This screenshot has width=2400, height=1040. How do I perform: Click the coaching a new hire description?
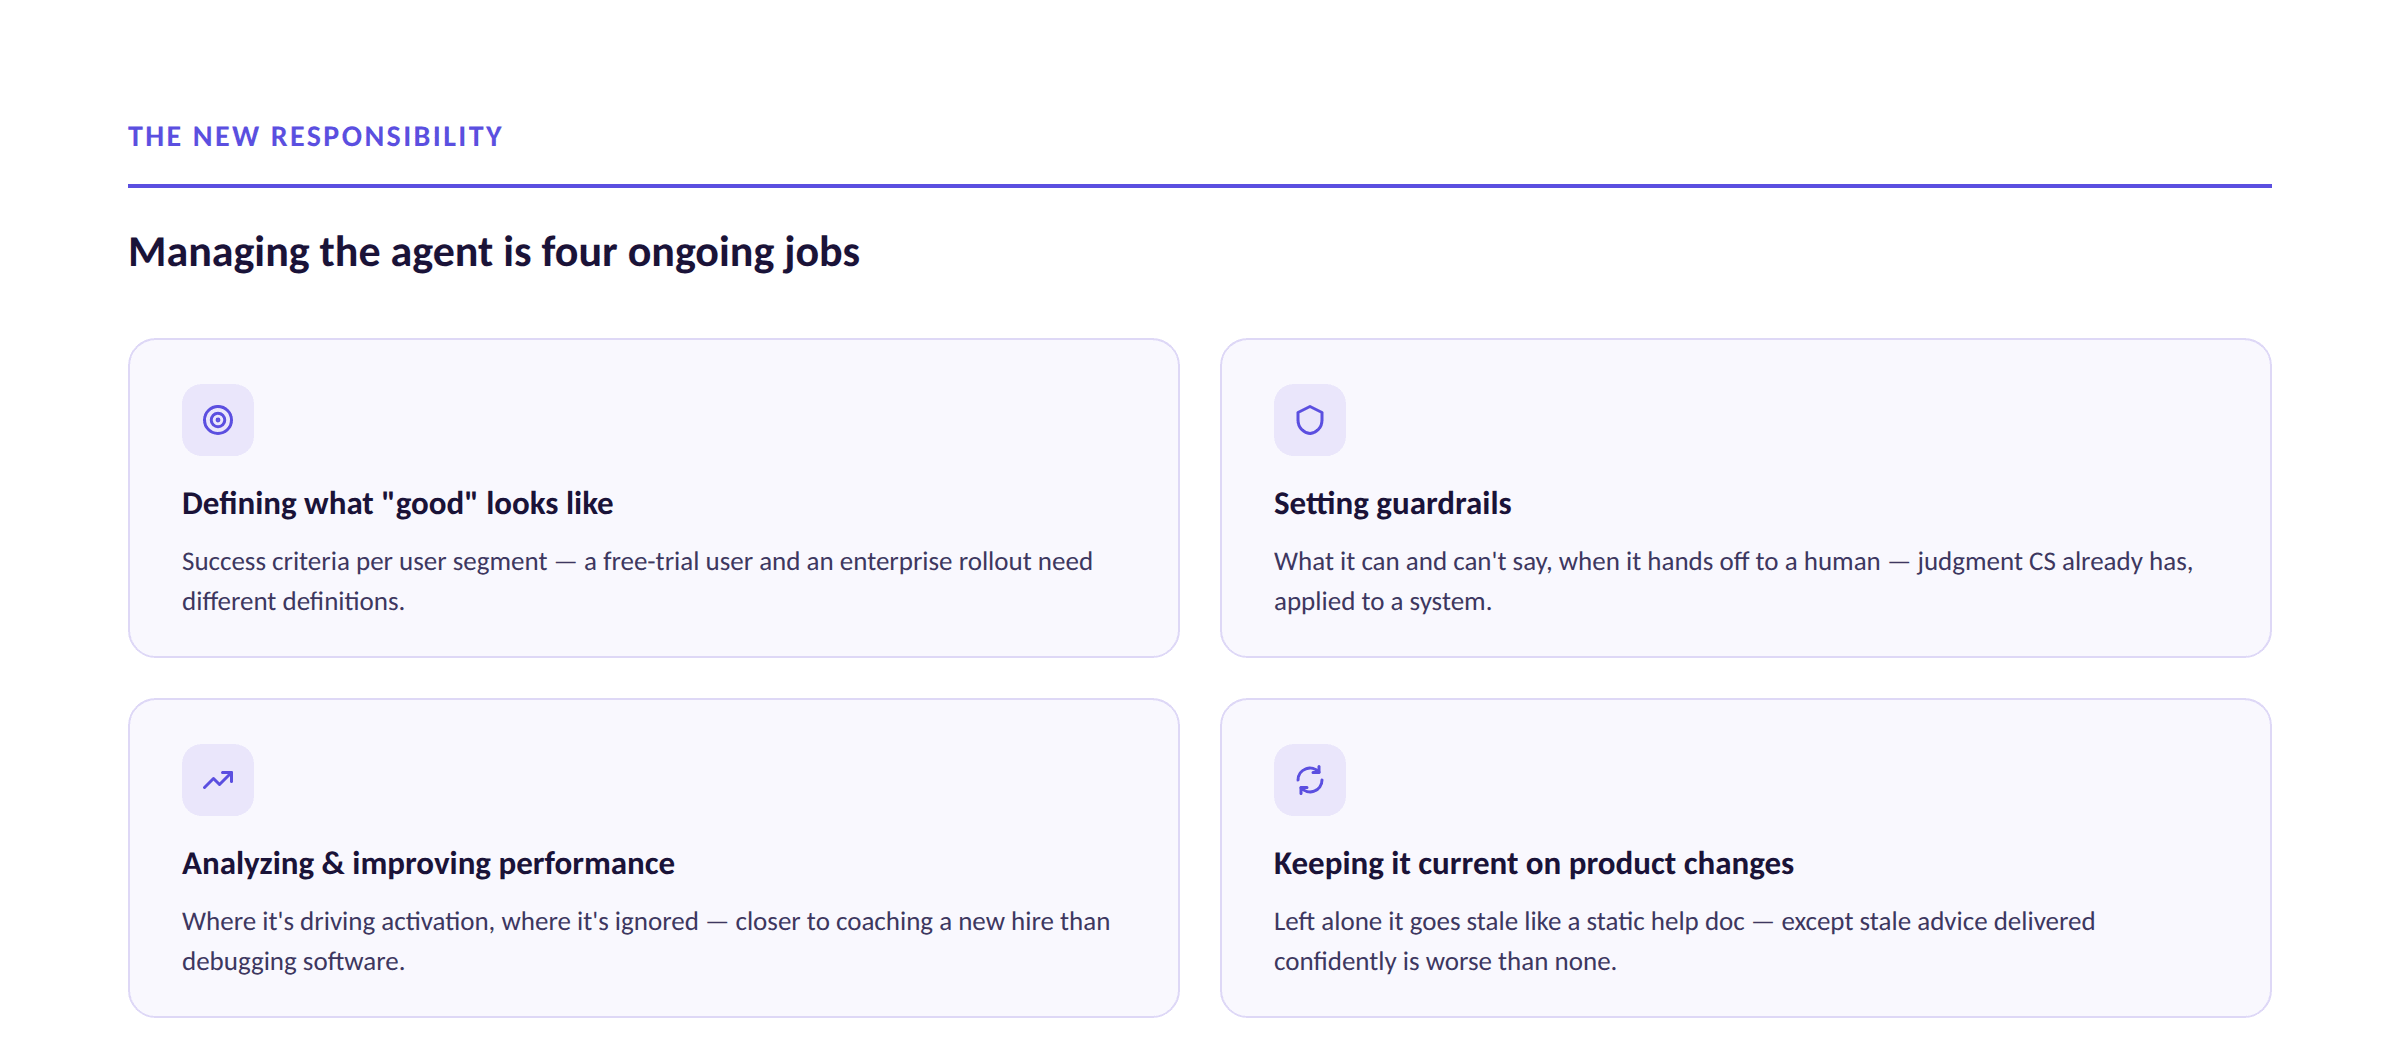pyautogui.click(x=646, y=941)
